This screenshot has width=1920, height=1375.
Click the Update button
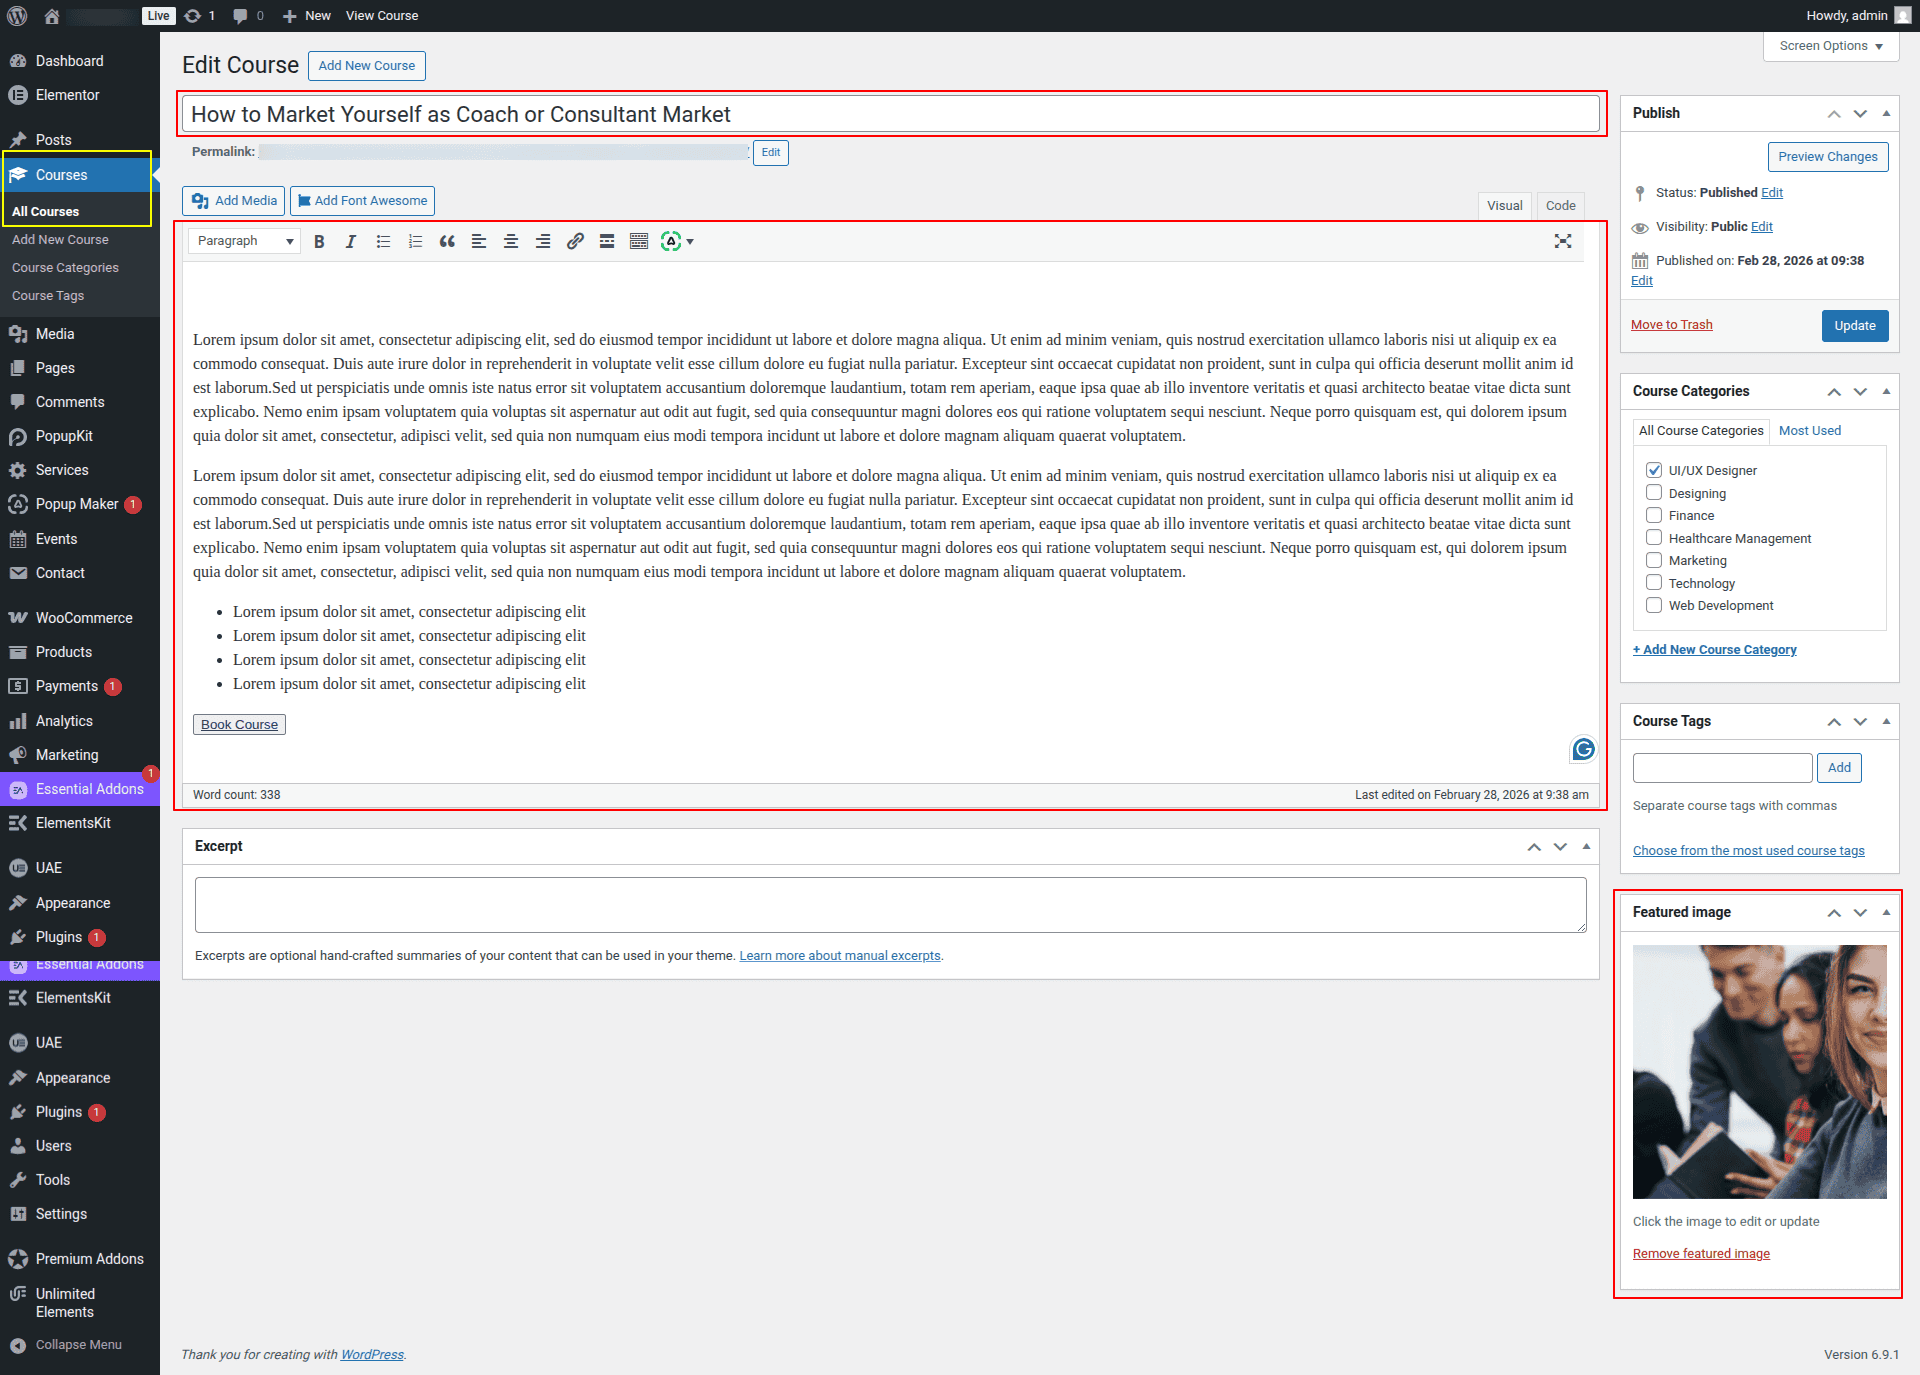click(x=1854, y=326)
